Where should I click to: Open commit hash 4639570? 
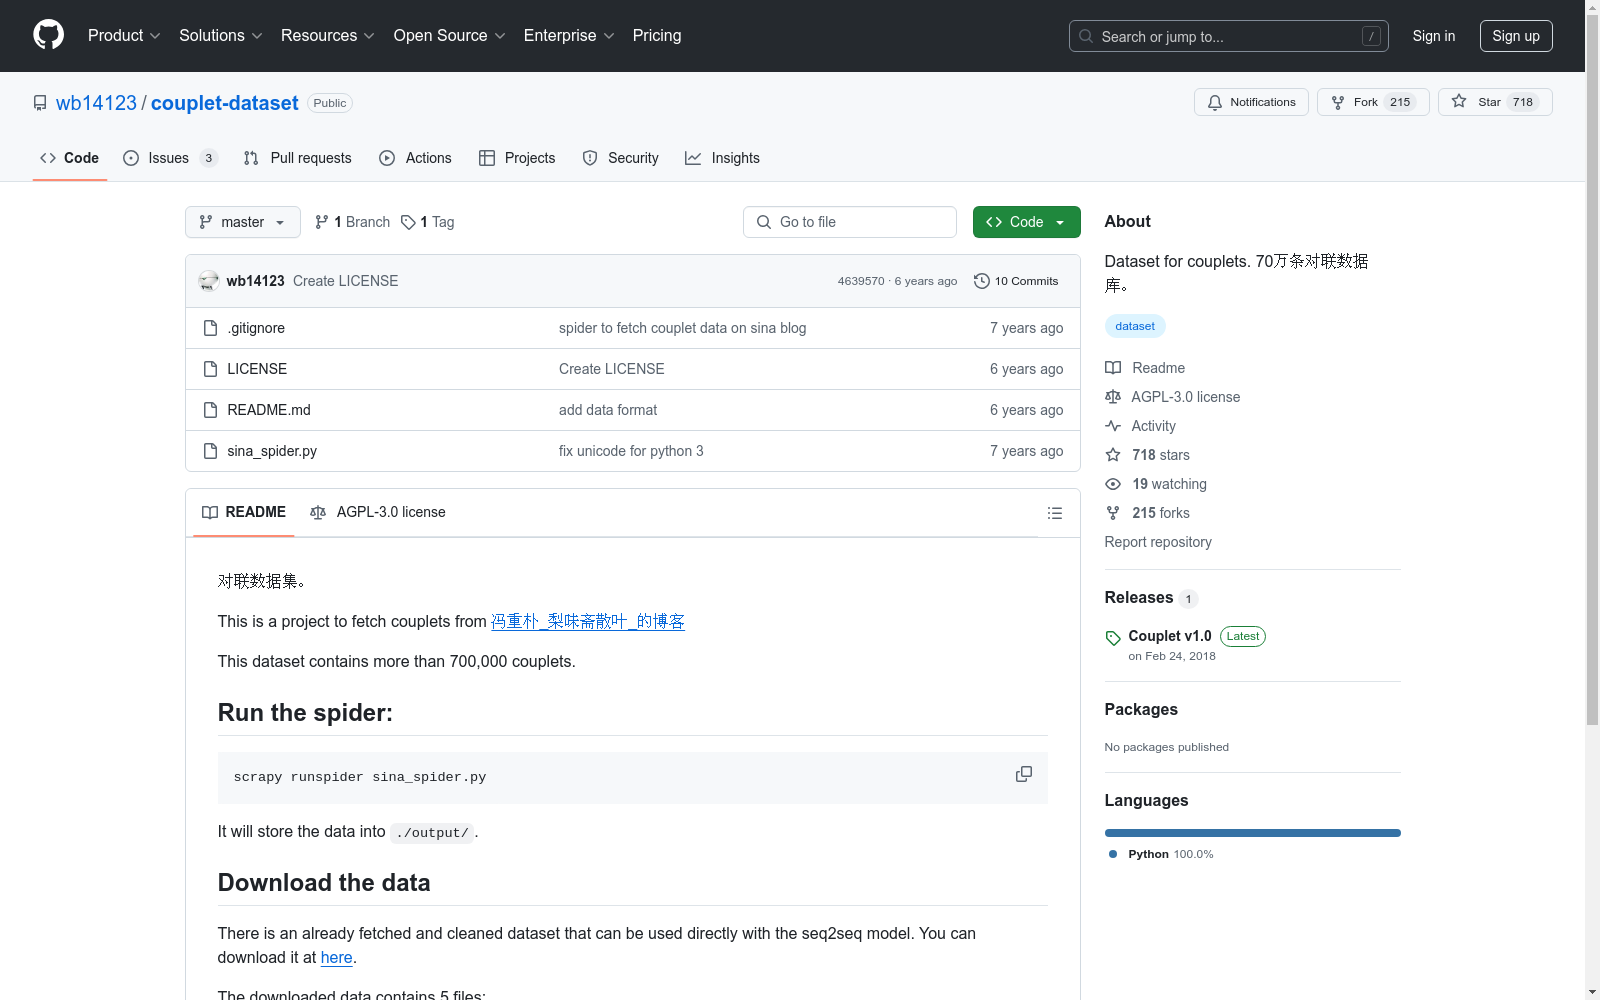tap(861, 281)
